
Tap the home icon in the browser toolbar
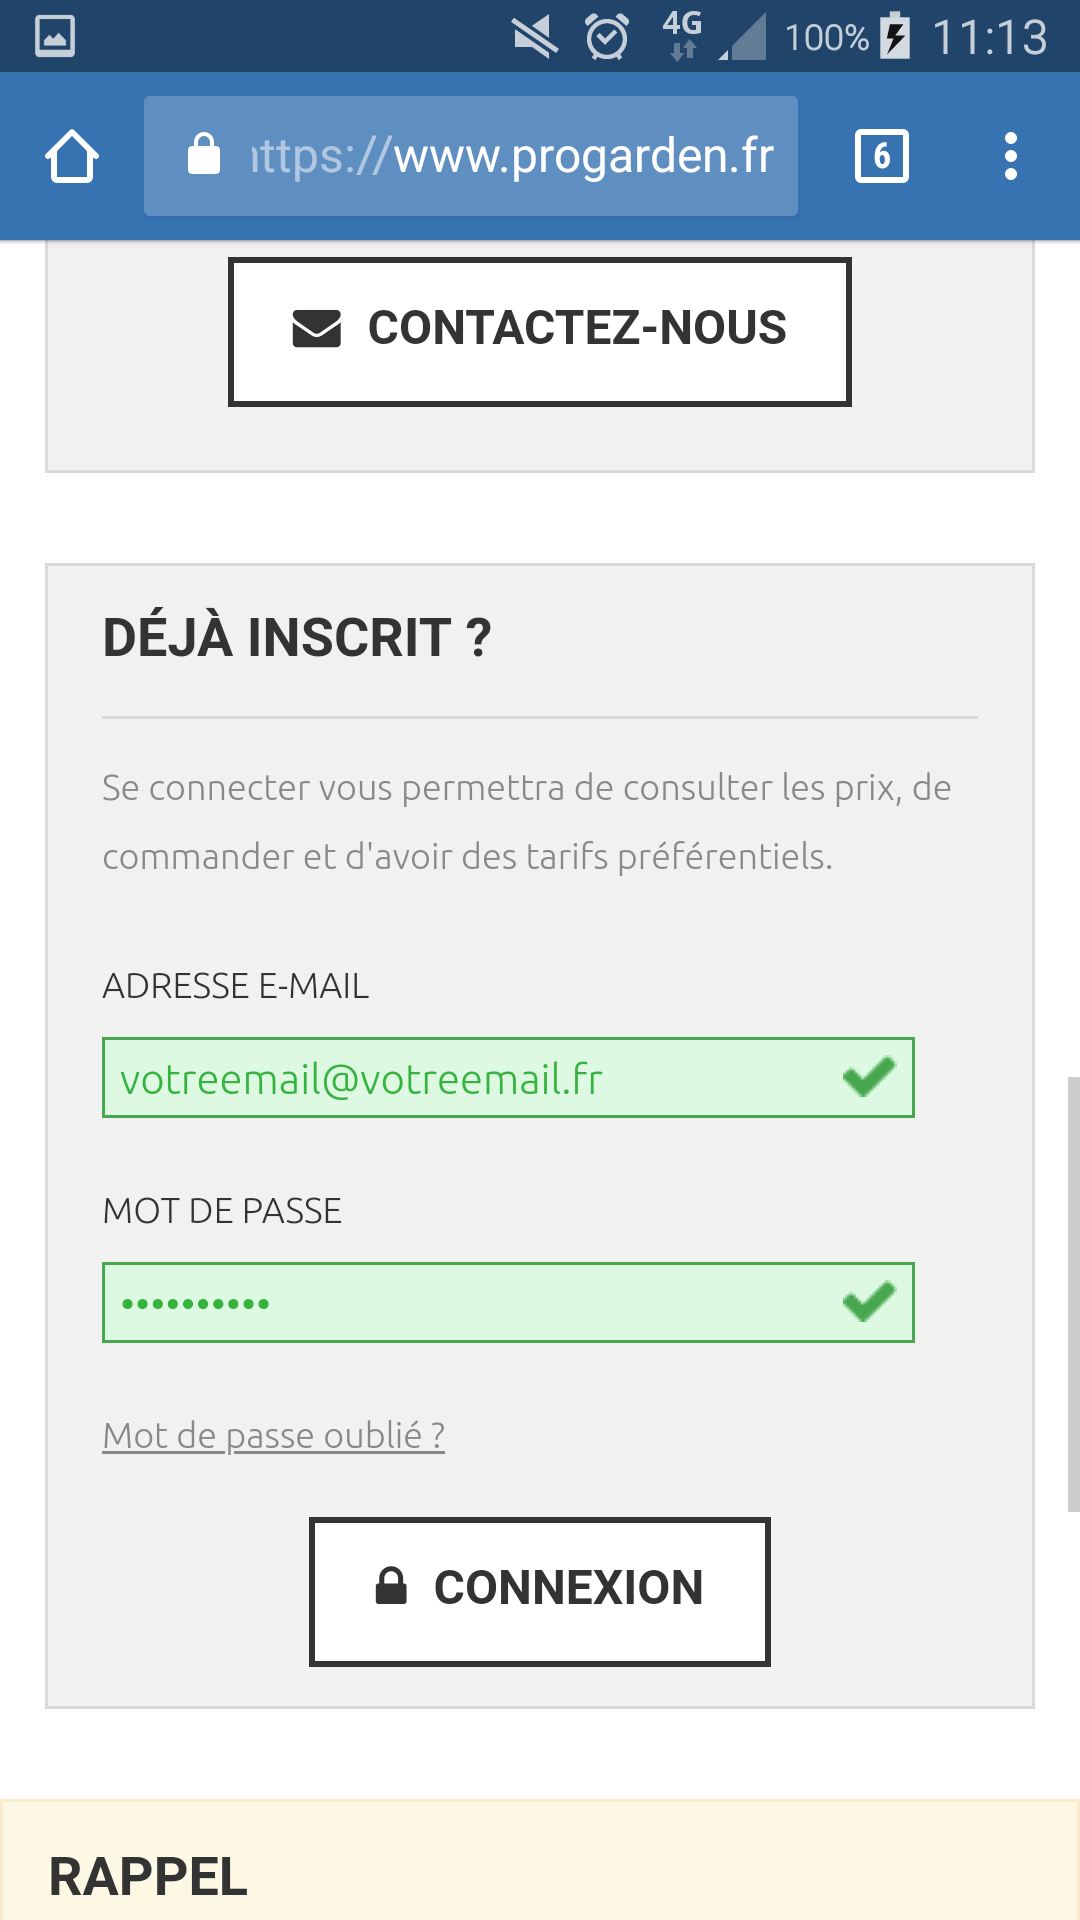click(71, 155)
